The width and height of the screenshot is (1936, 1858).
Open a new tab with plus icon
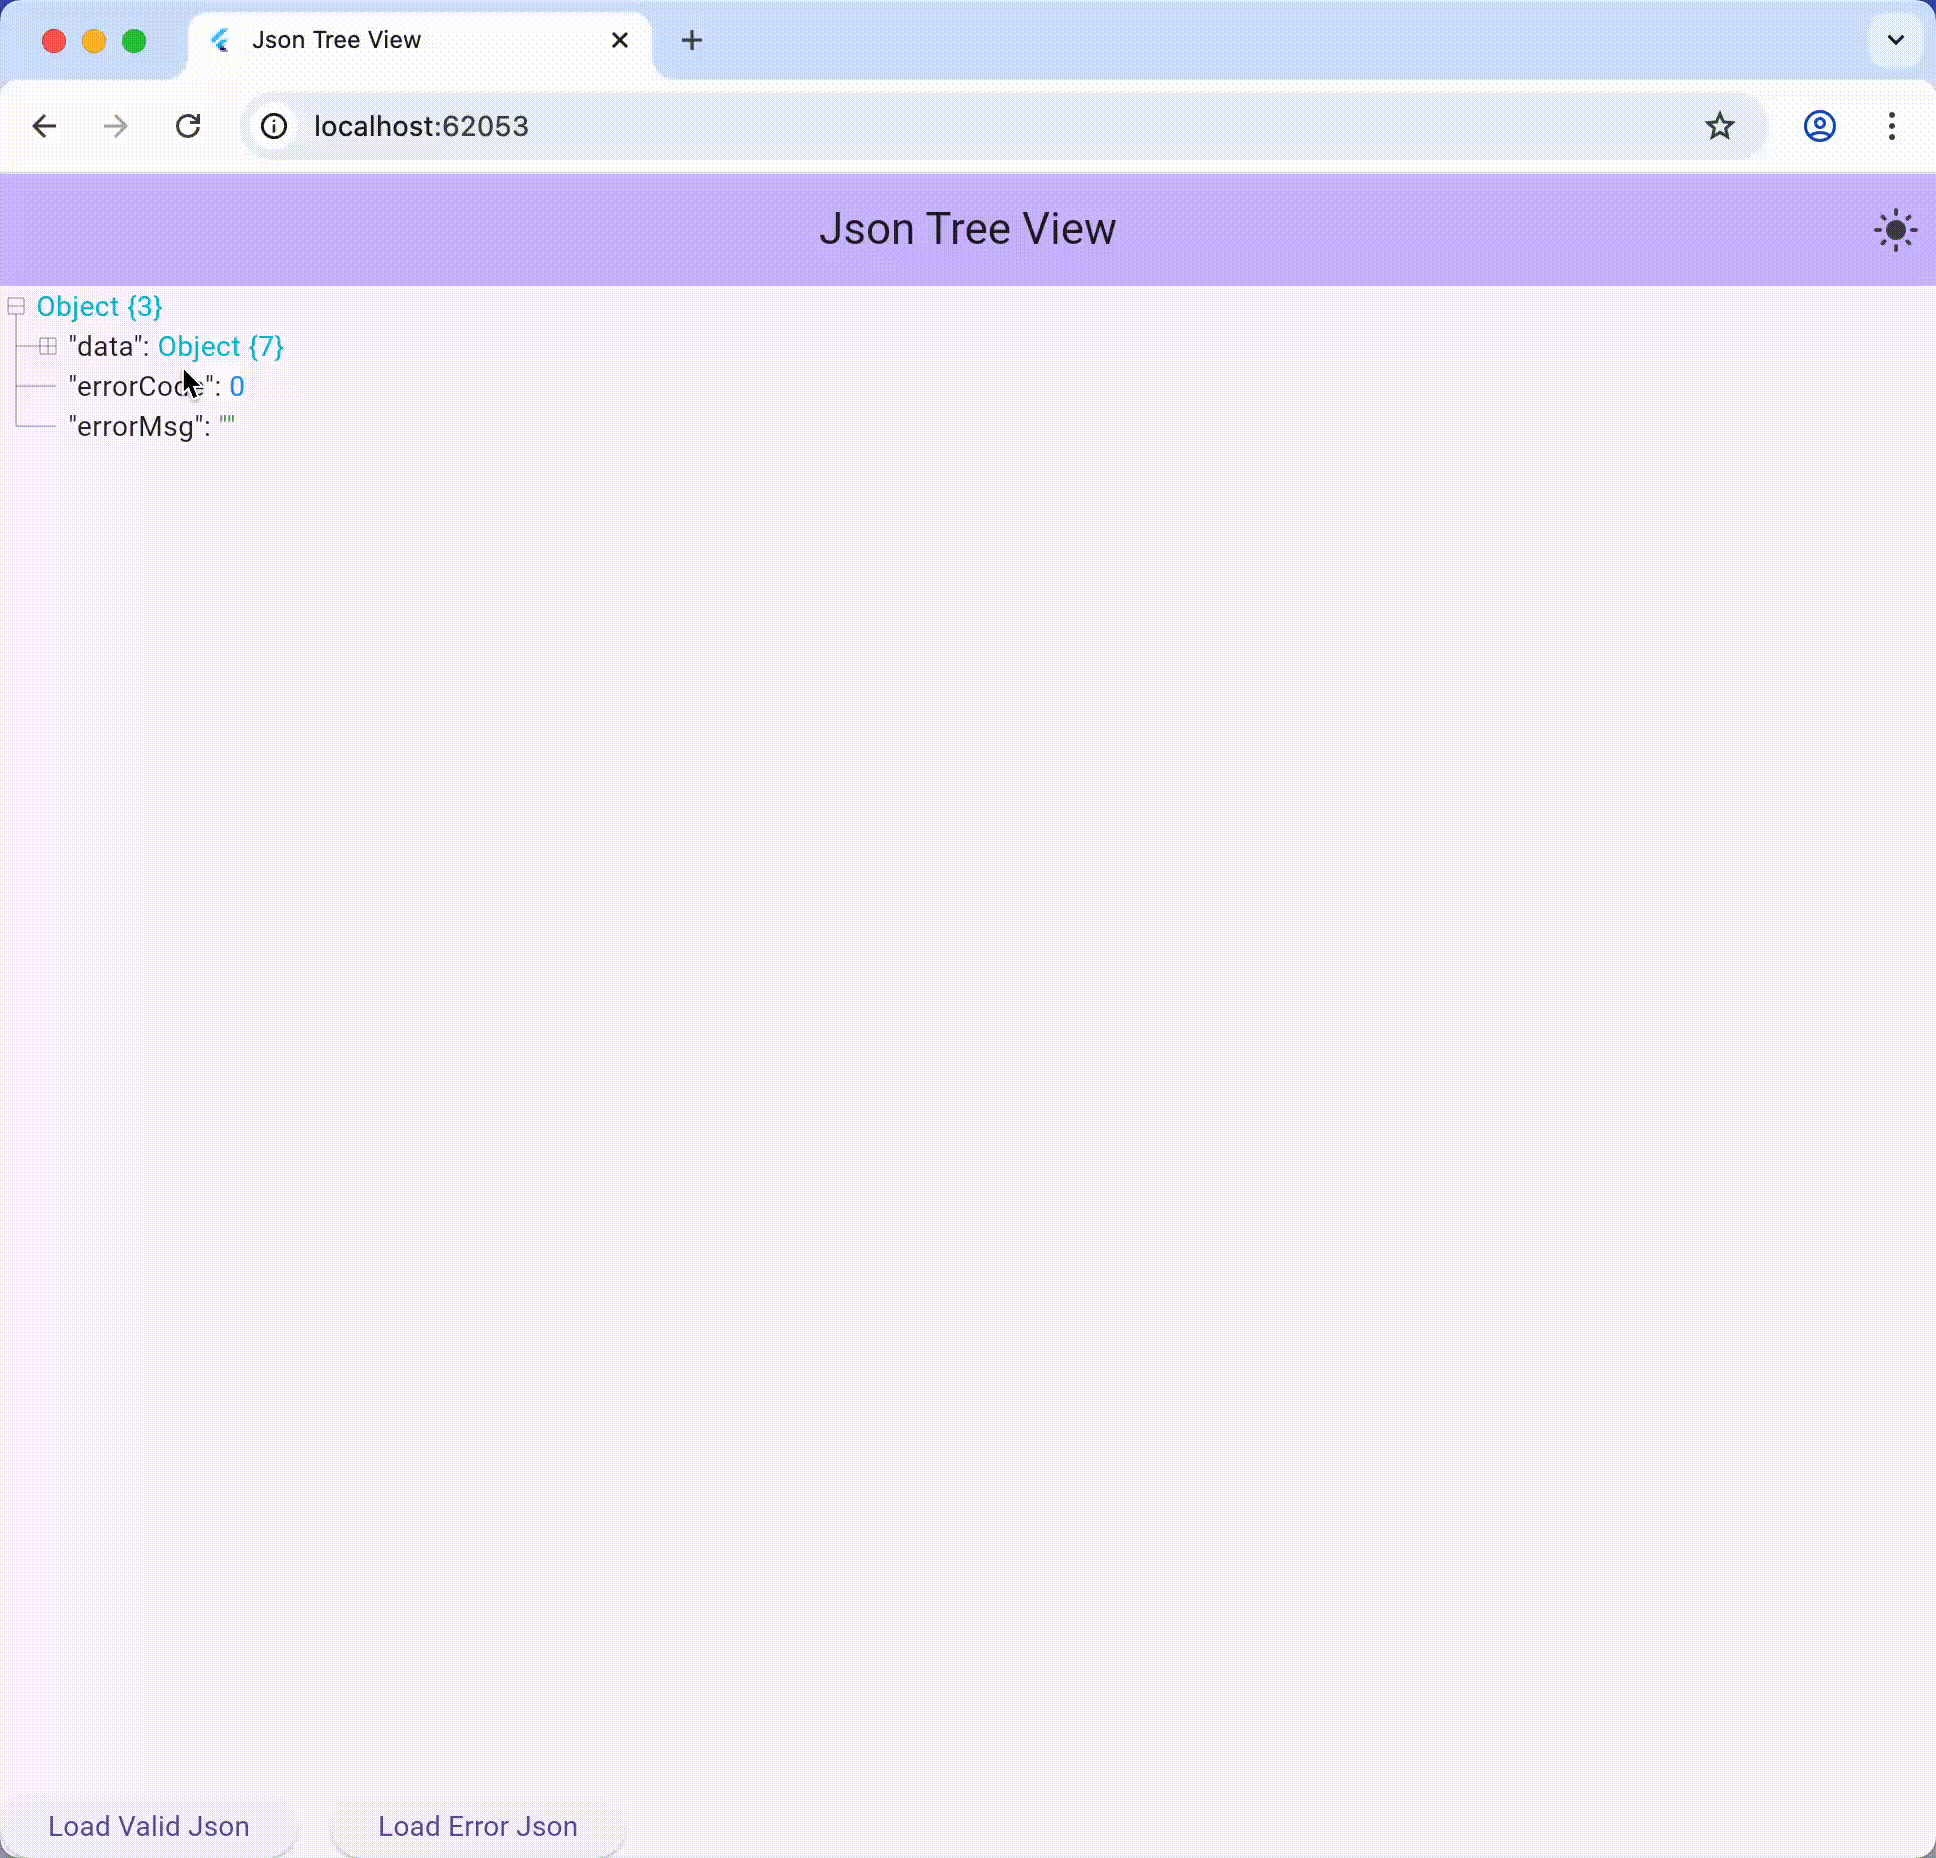tap(691, 40)
